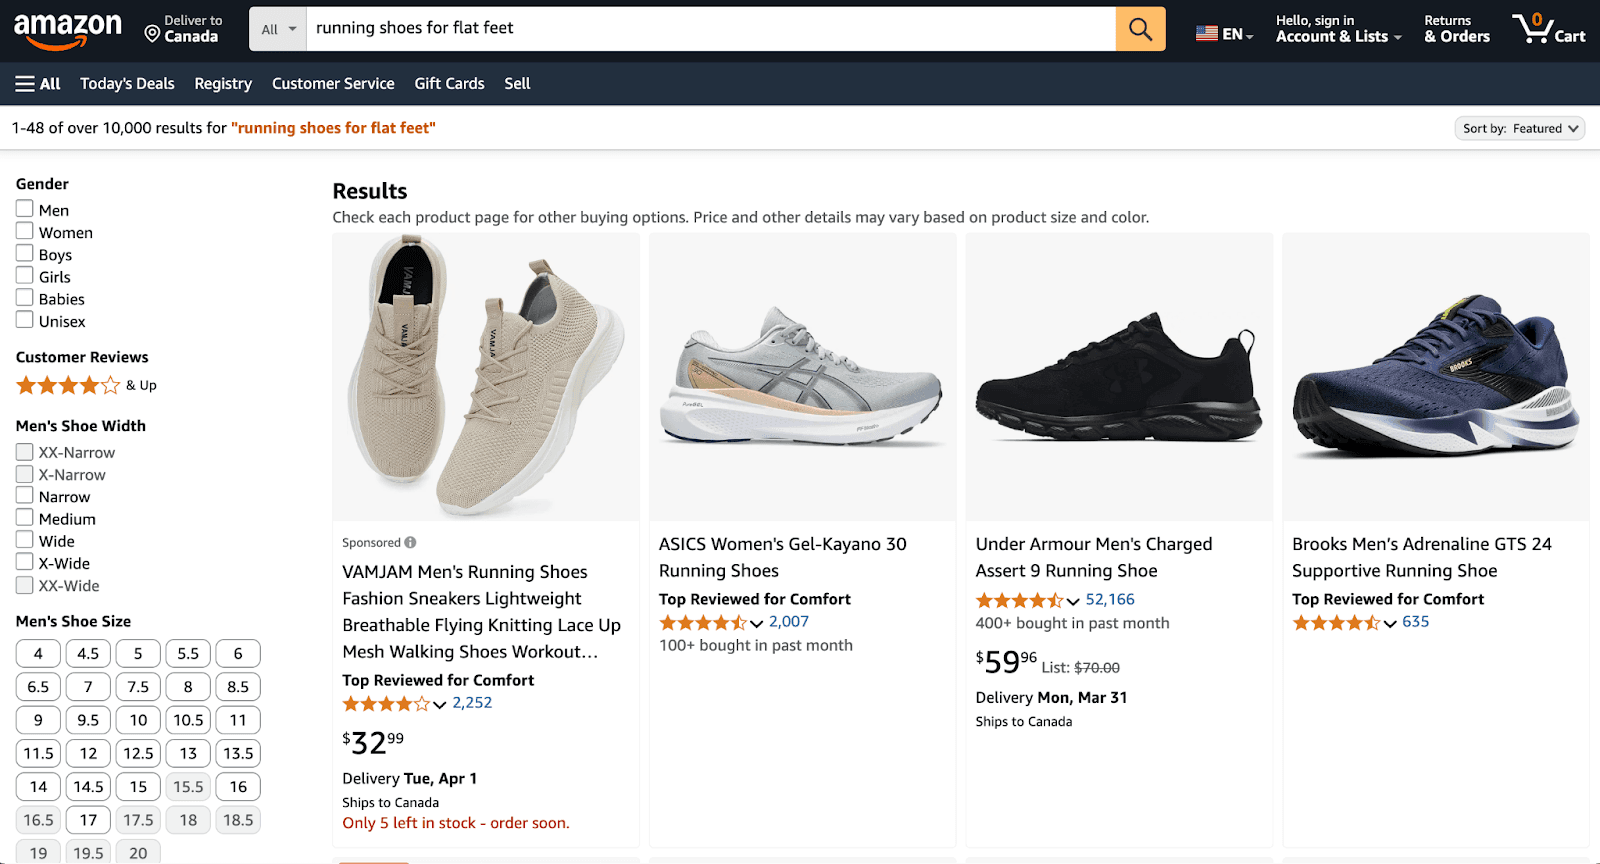
Task: Open Today's Deals
Action: [x=126, y=83]
